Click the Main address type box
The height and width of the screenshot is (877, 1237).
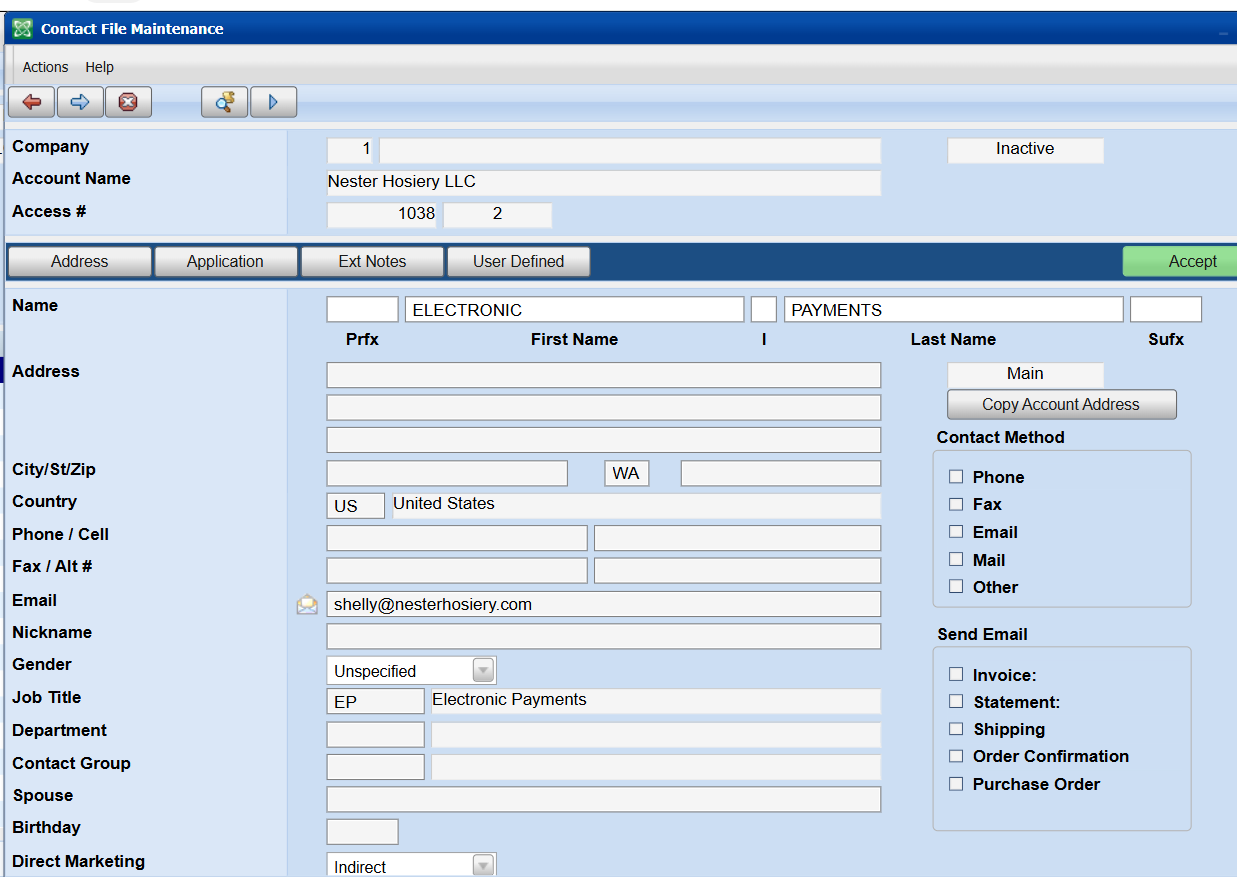click(x=1026, y=375)
